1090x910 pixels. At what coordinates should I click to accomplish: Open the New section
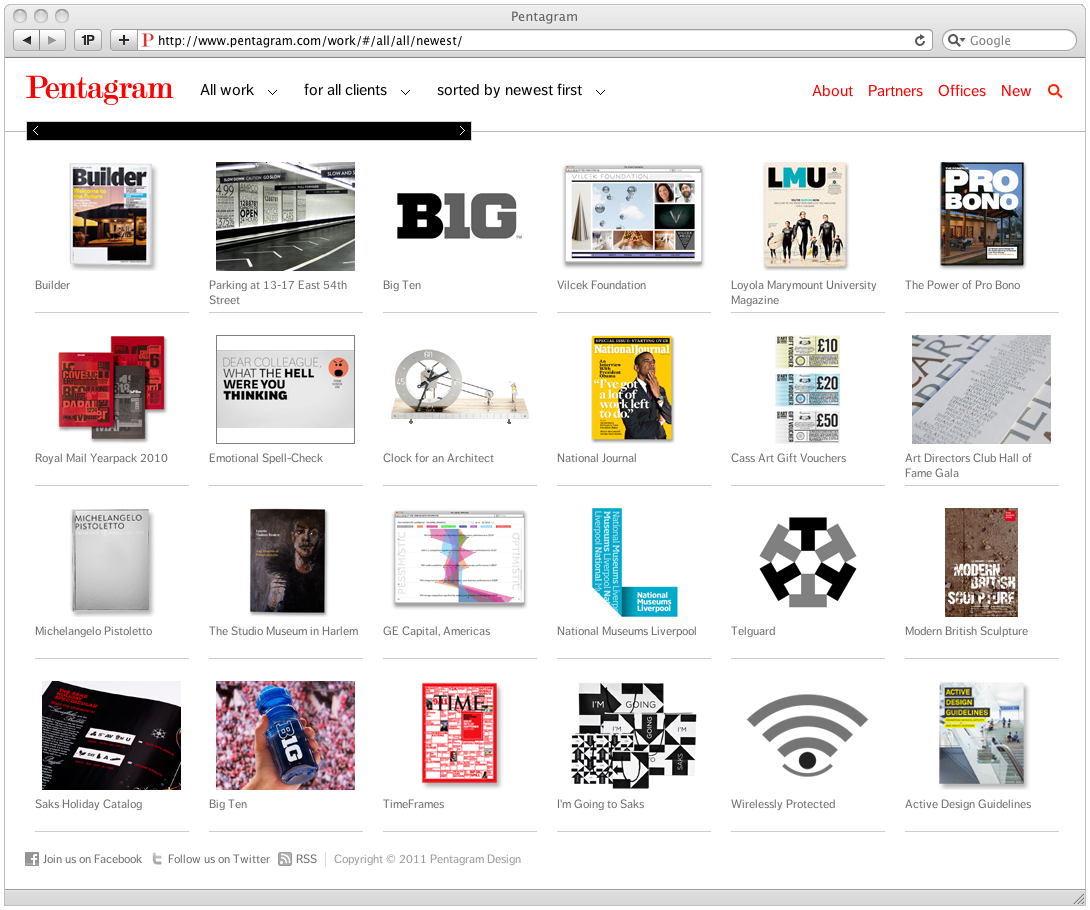point(1016,91)
